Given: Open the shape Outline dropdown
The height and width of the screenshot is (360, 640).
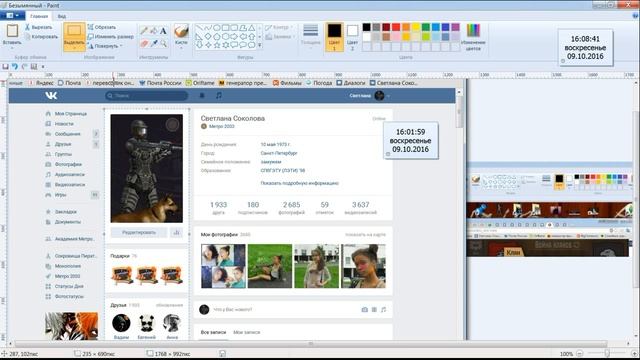Looking at the screenshot, I should (x=279, y=27).
